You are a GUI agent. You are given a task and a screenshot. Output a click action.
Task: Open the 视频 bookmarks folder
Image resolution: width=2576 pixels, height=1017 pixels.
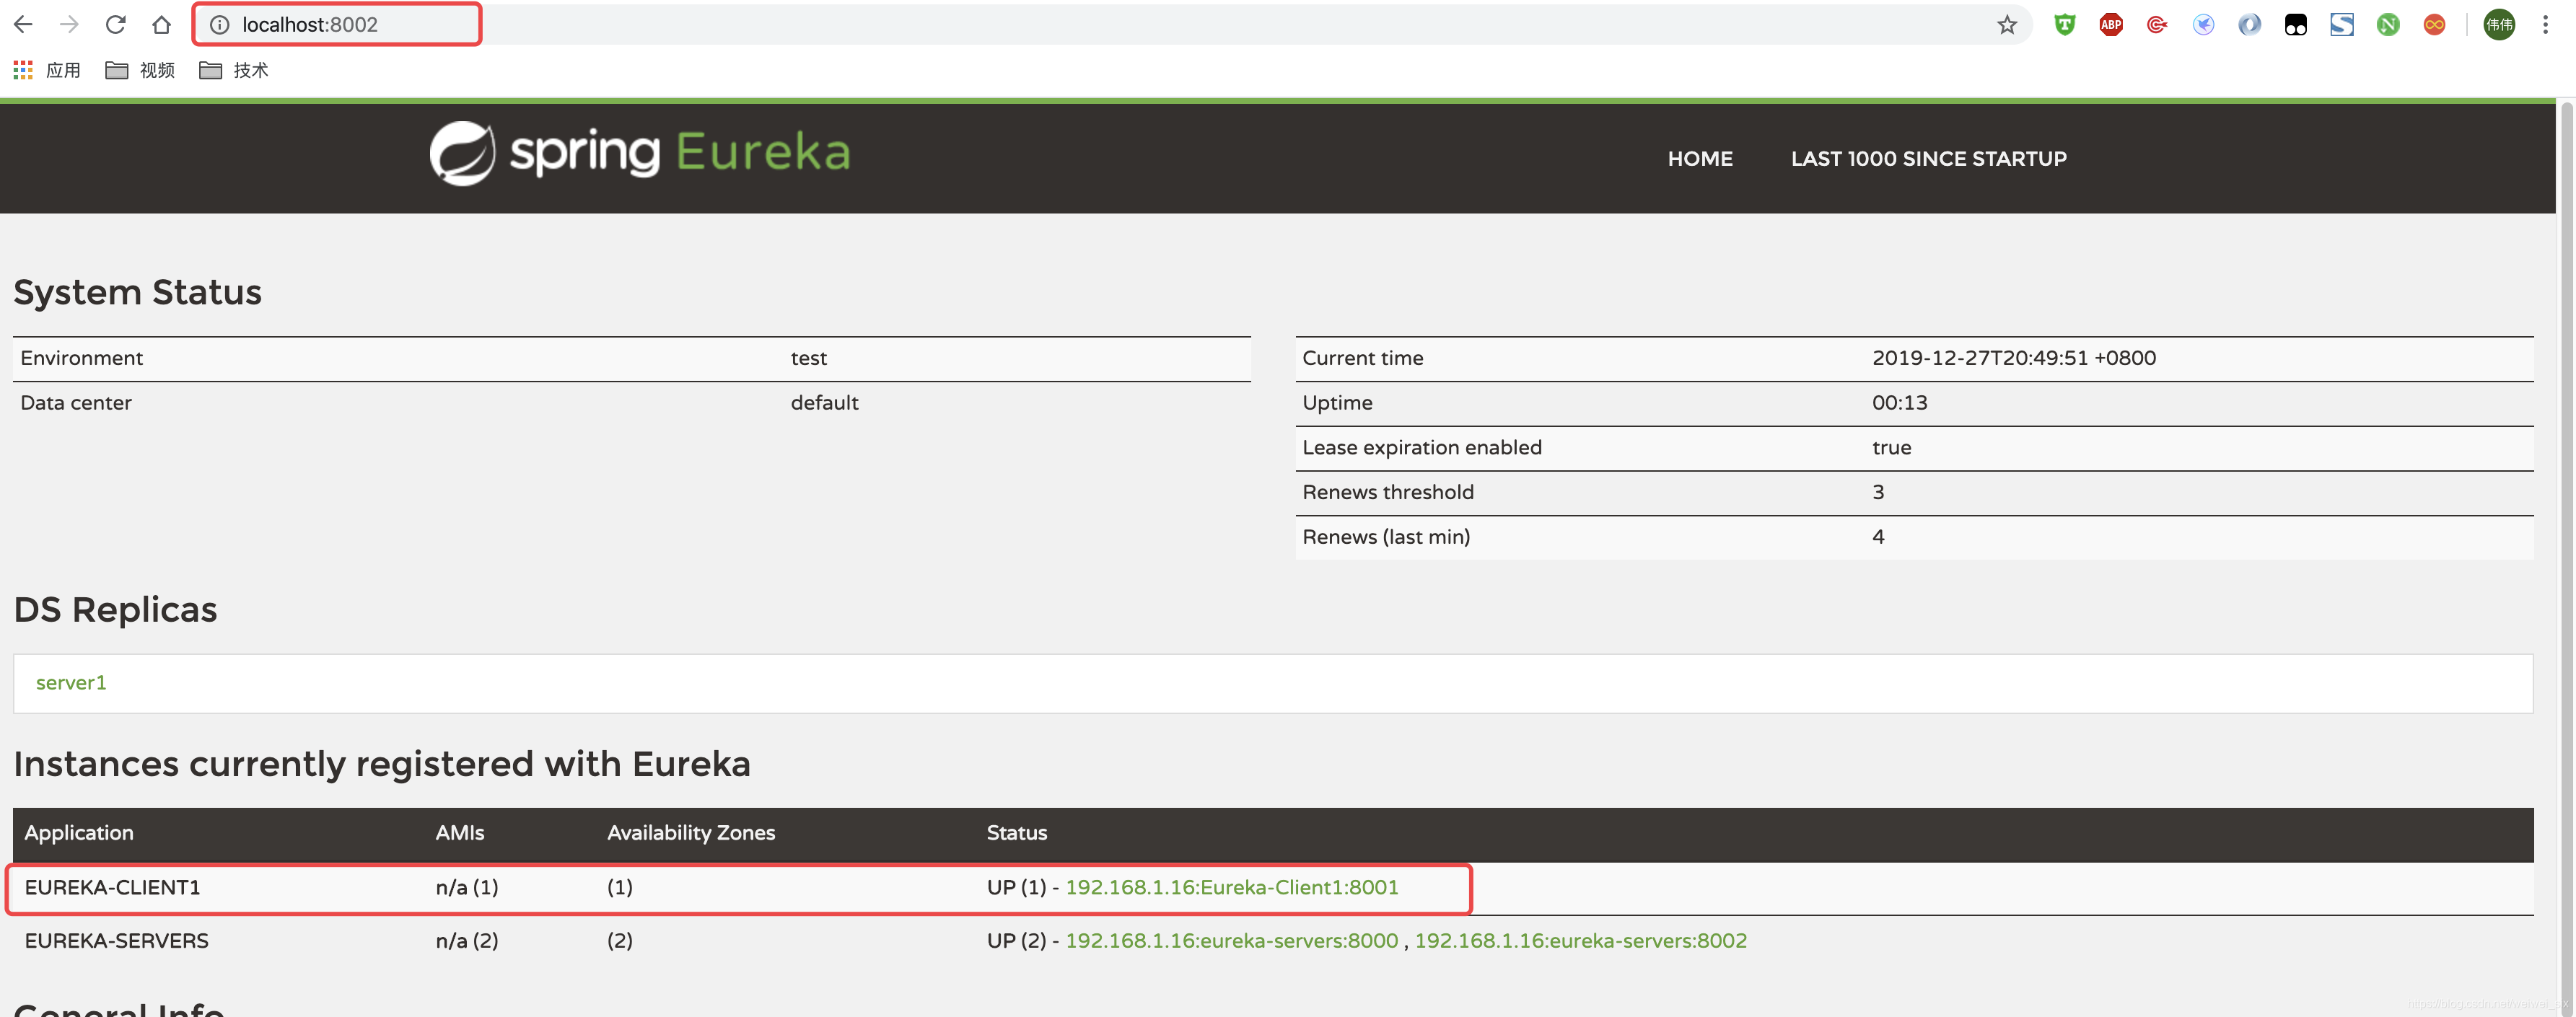click(x=140, y=70)
